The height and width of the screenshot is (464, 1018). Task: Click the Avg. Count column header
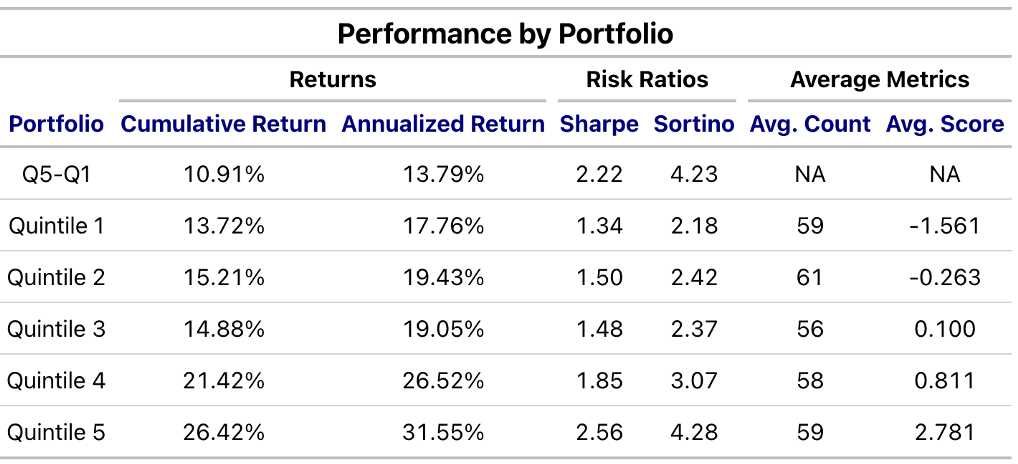tap(810, 125)
